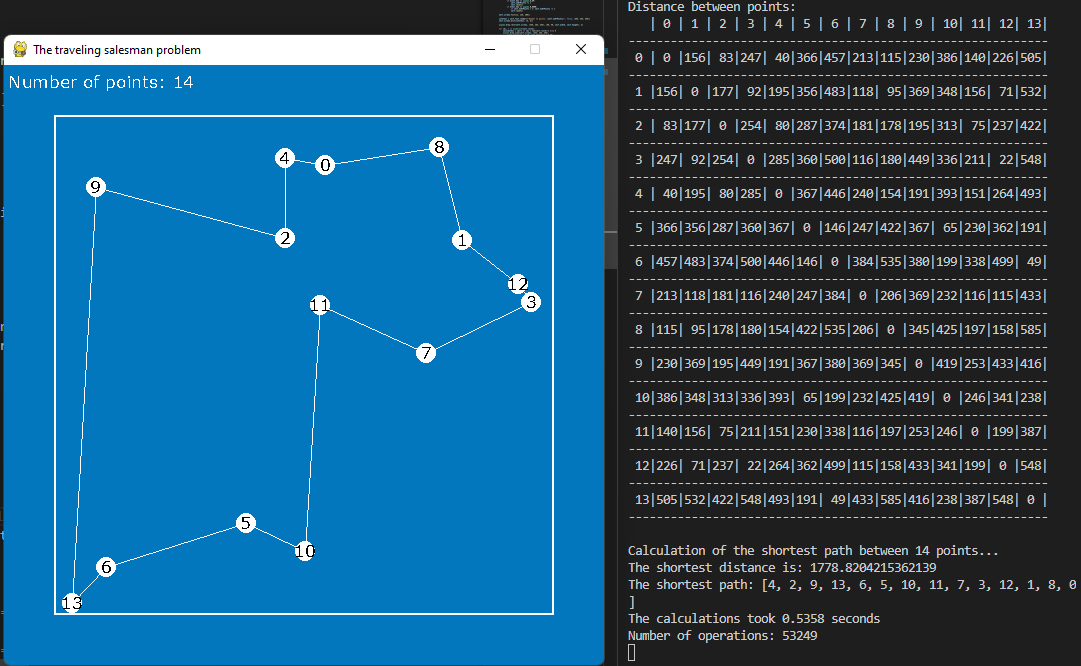Select point 9 on the left side
This screenshot has height=666, width=1081.
tap(96, 187)
